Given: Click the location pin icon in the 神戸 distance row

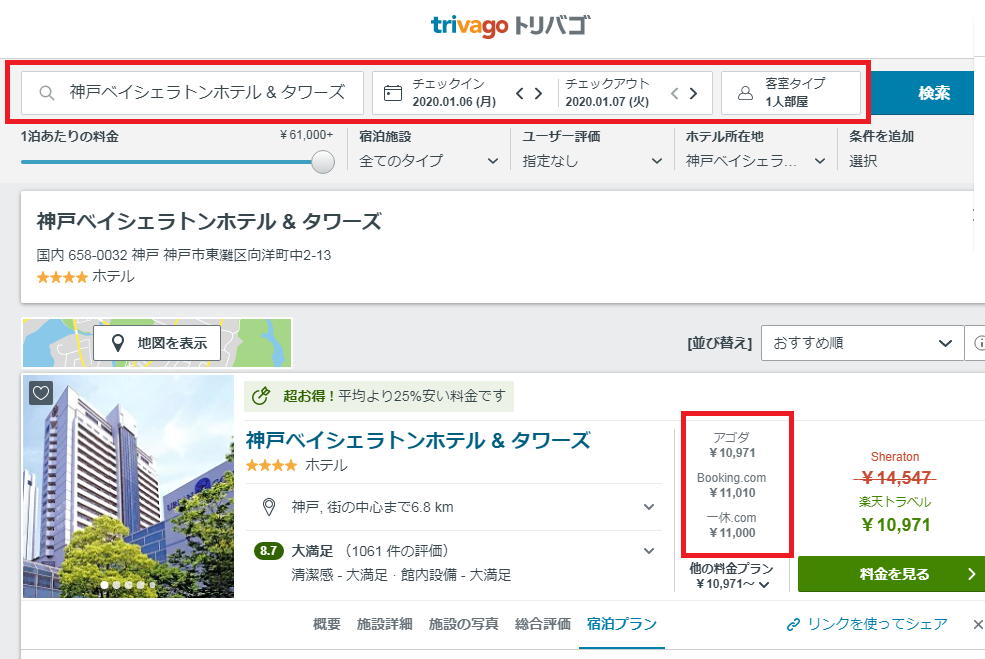Looking at the screenshot, I should (269, 507).
